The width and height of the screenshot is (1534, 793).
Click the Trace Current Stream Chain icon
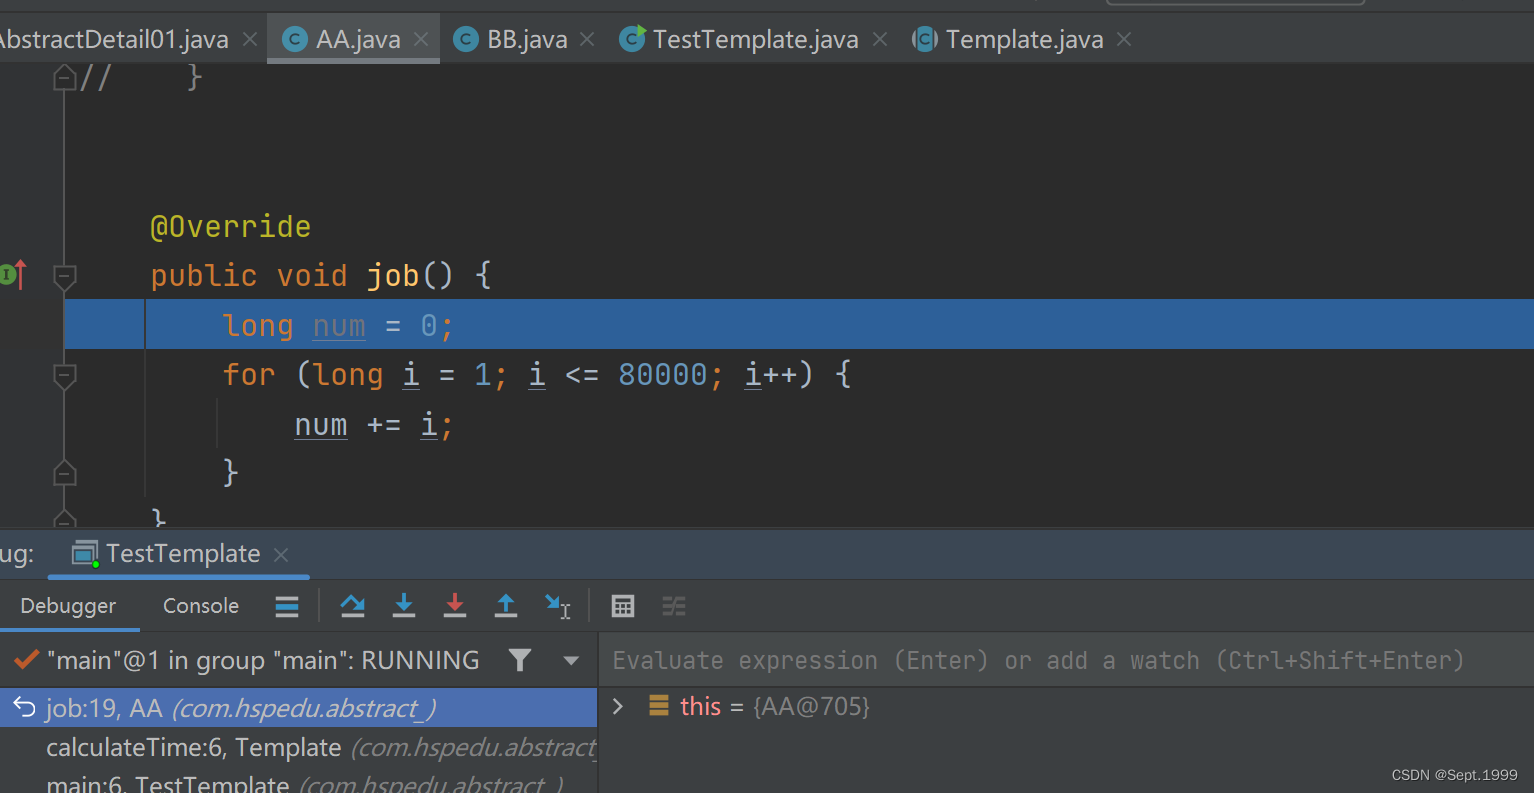pyautogui.click(x=674, y=606)
